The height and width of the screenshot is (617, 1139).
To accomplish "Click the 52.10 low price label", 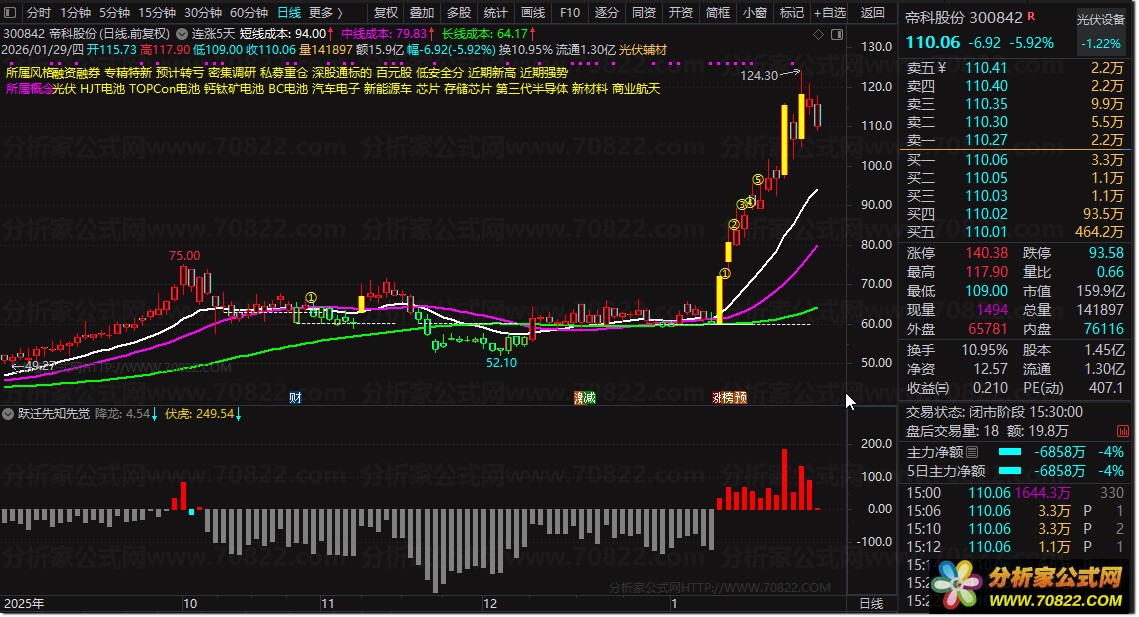I will pos(501,362).
